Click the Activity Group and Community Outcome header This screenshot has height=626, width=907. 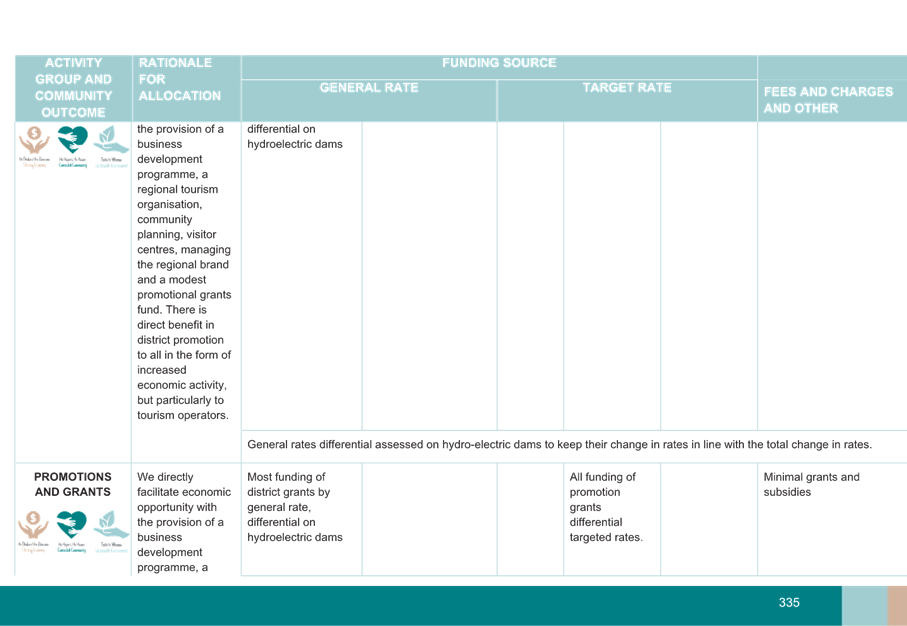[73, 87]
